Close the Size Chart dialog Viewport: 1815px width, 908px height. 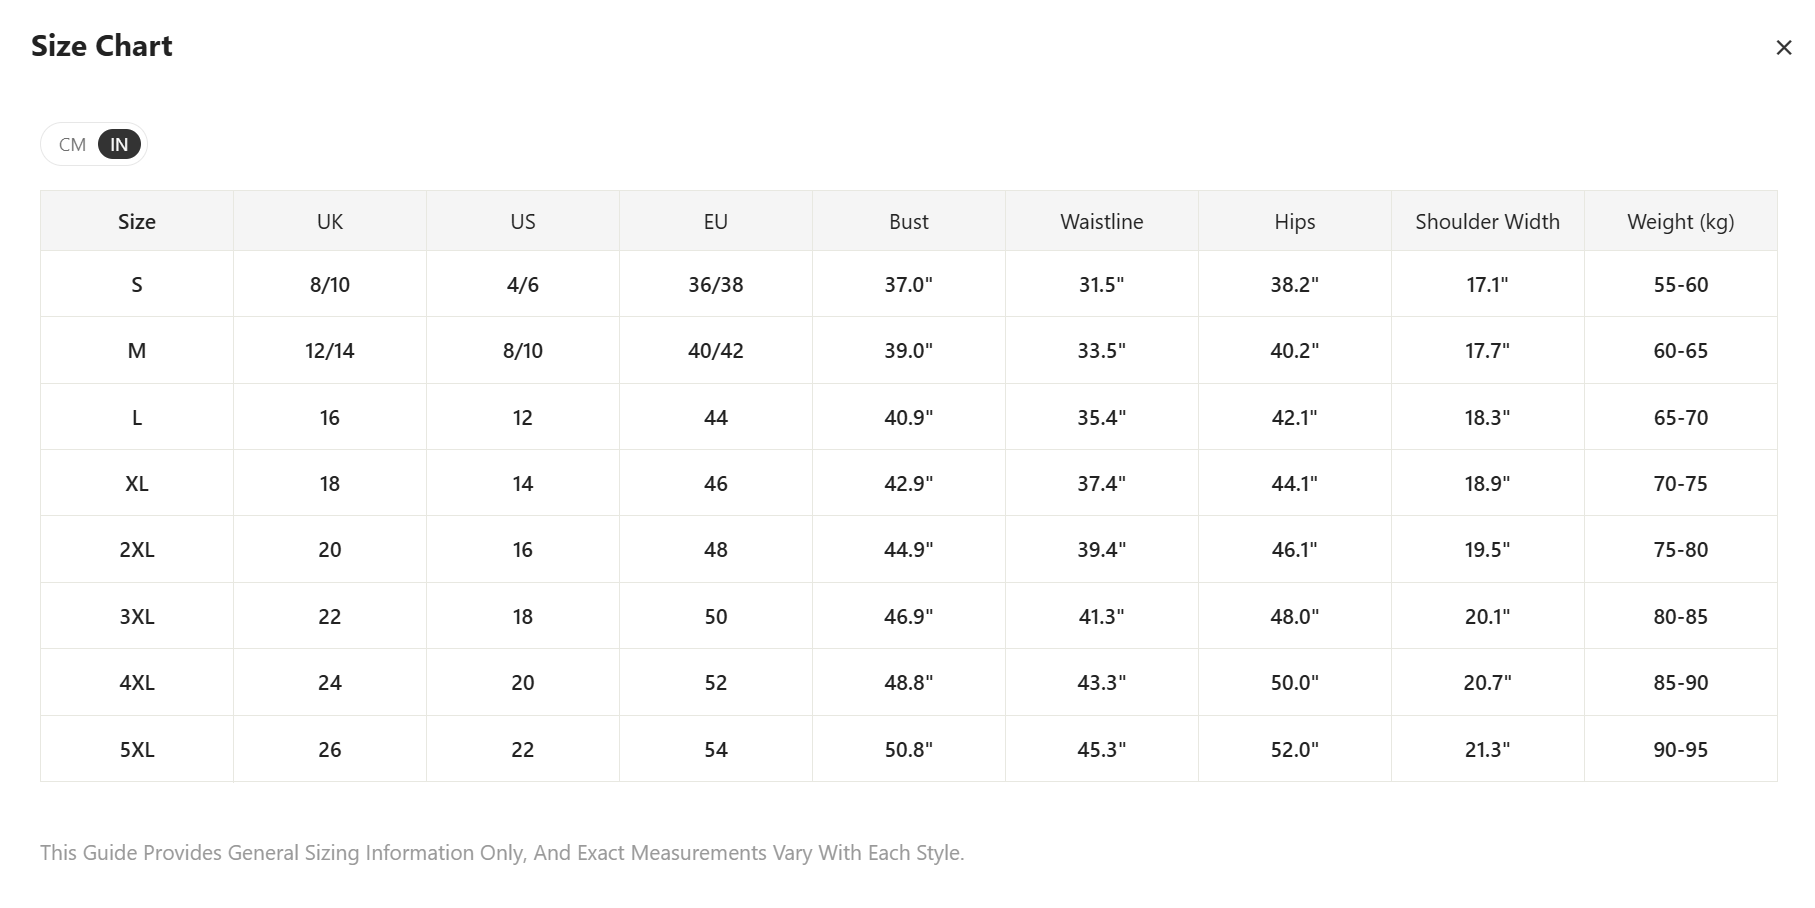click(1783, 48)
